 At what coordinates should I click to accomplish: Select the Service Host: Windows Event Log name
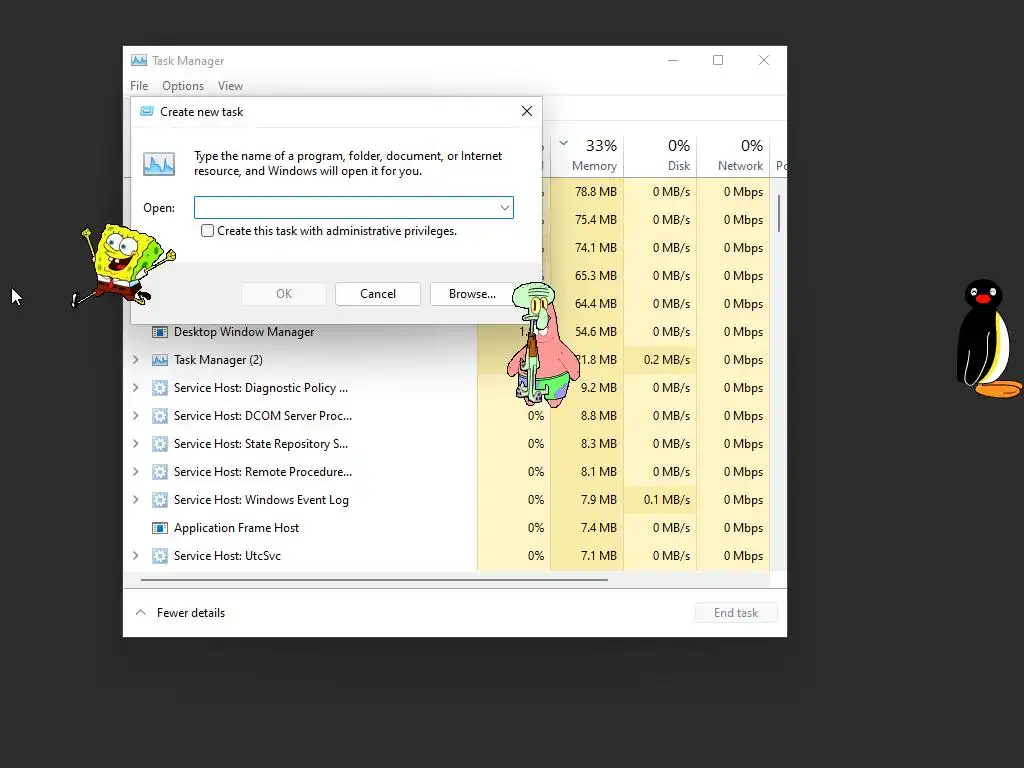click(261, 500)
